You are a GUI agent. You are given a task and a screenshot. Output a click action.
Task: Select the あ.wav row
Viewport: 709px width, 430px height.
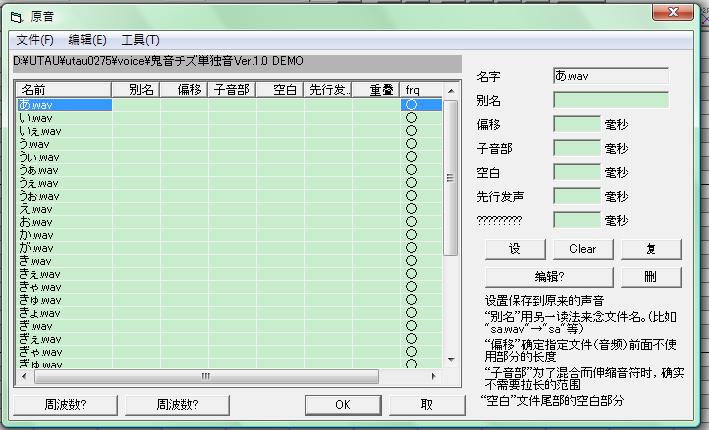coord(230,105)
